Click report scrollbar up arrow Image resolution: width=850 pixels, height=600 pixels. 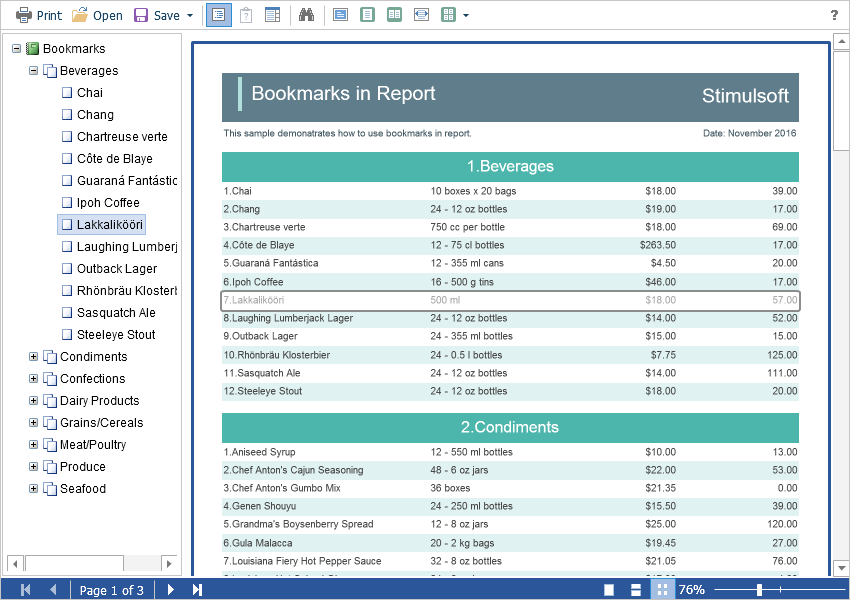(841, 41)
